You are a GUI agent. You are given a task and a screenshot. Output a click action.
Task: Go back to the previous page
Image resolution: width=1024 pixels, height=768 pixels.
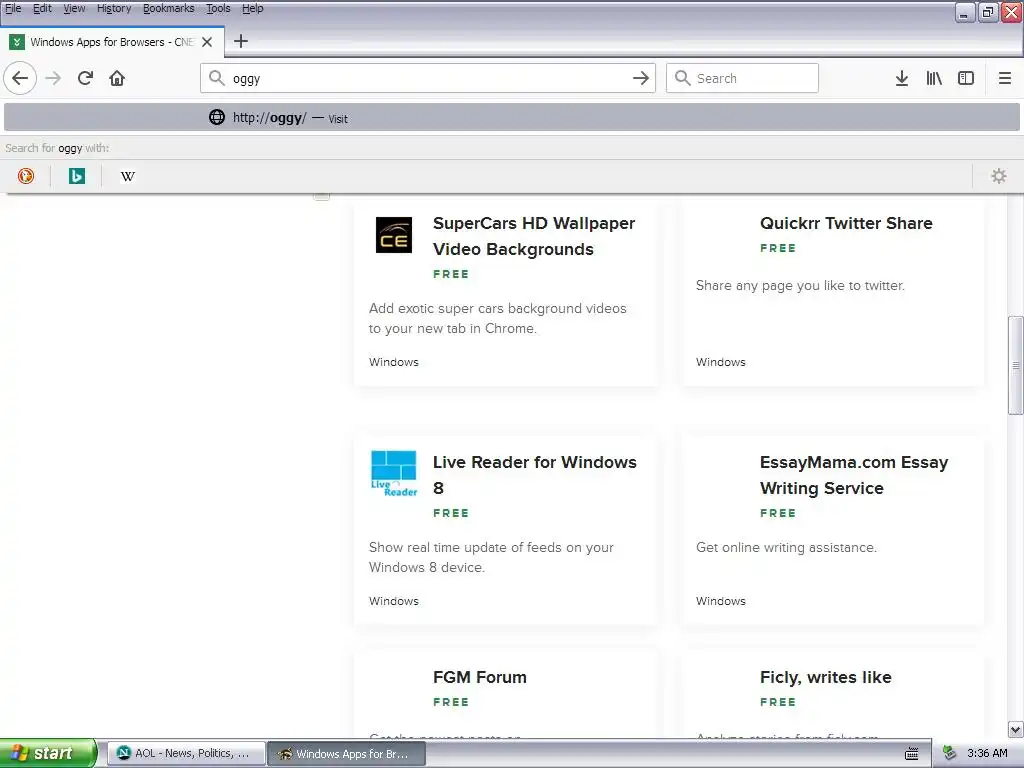pos(20,78)
